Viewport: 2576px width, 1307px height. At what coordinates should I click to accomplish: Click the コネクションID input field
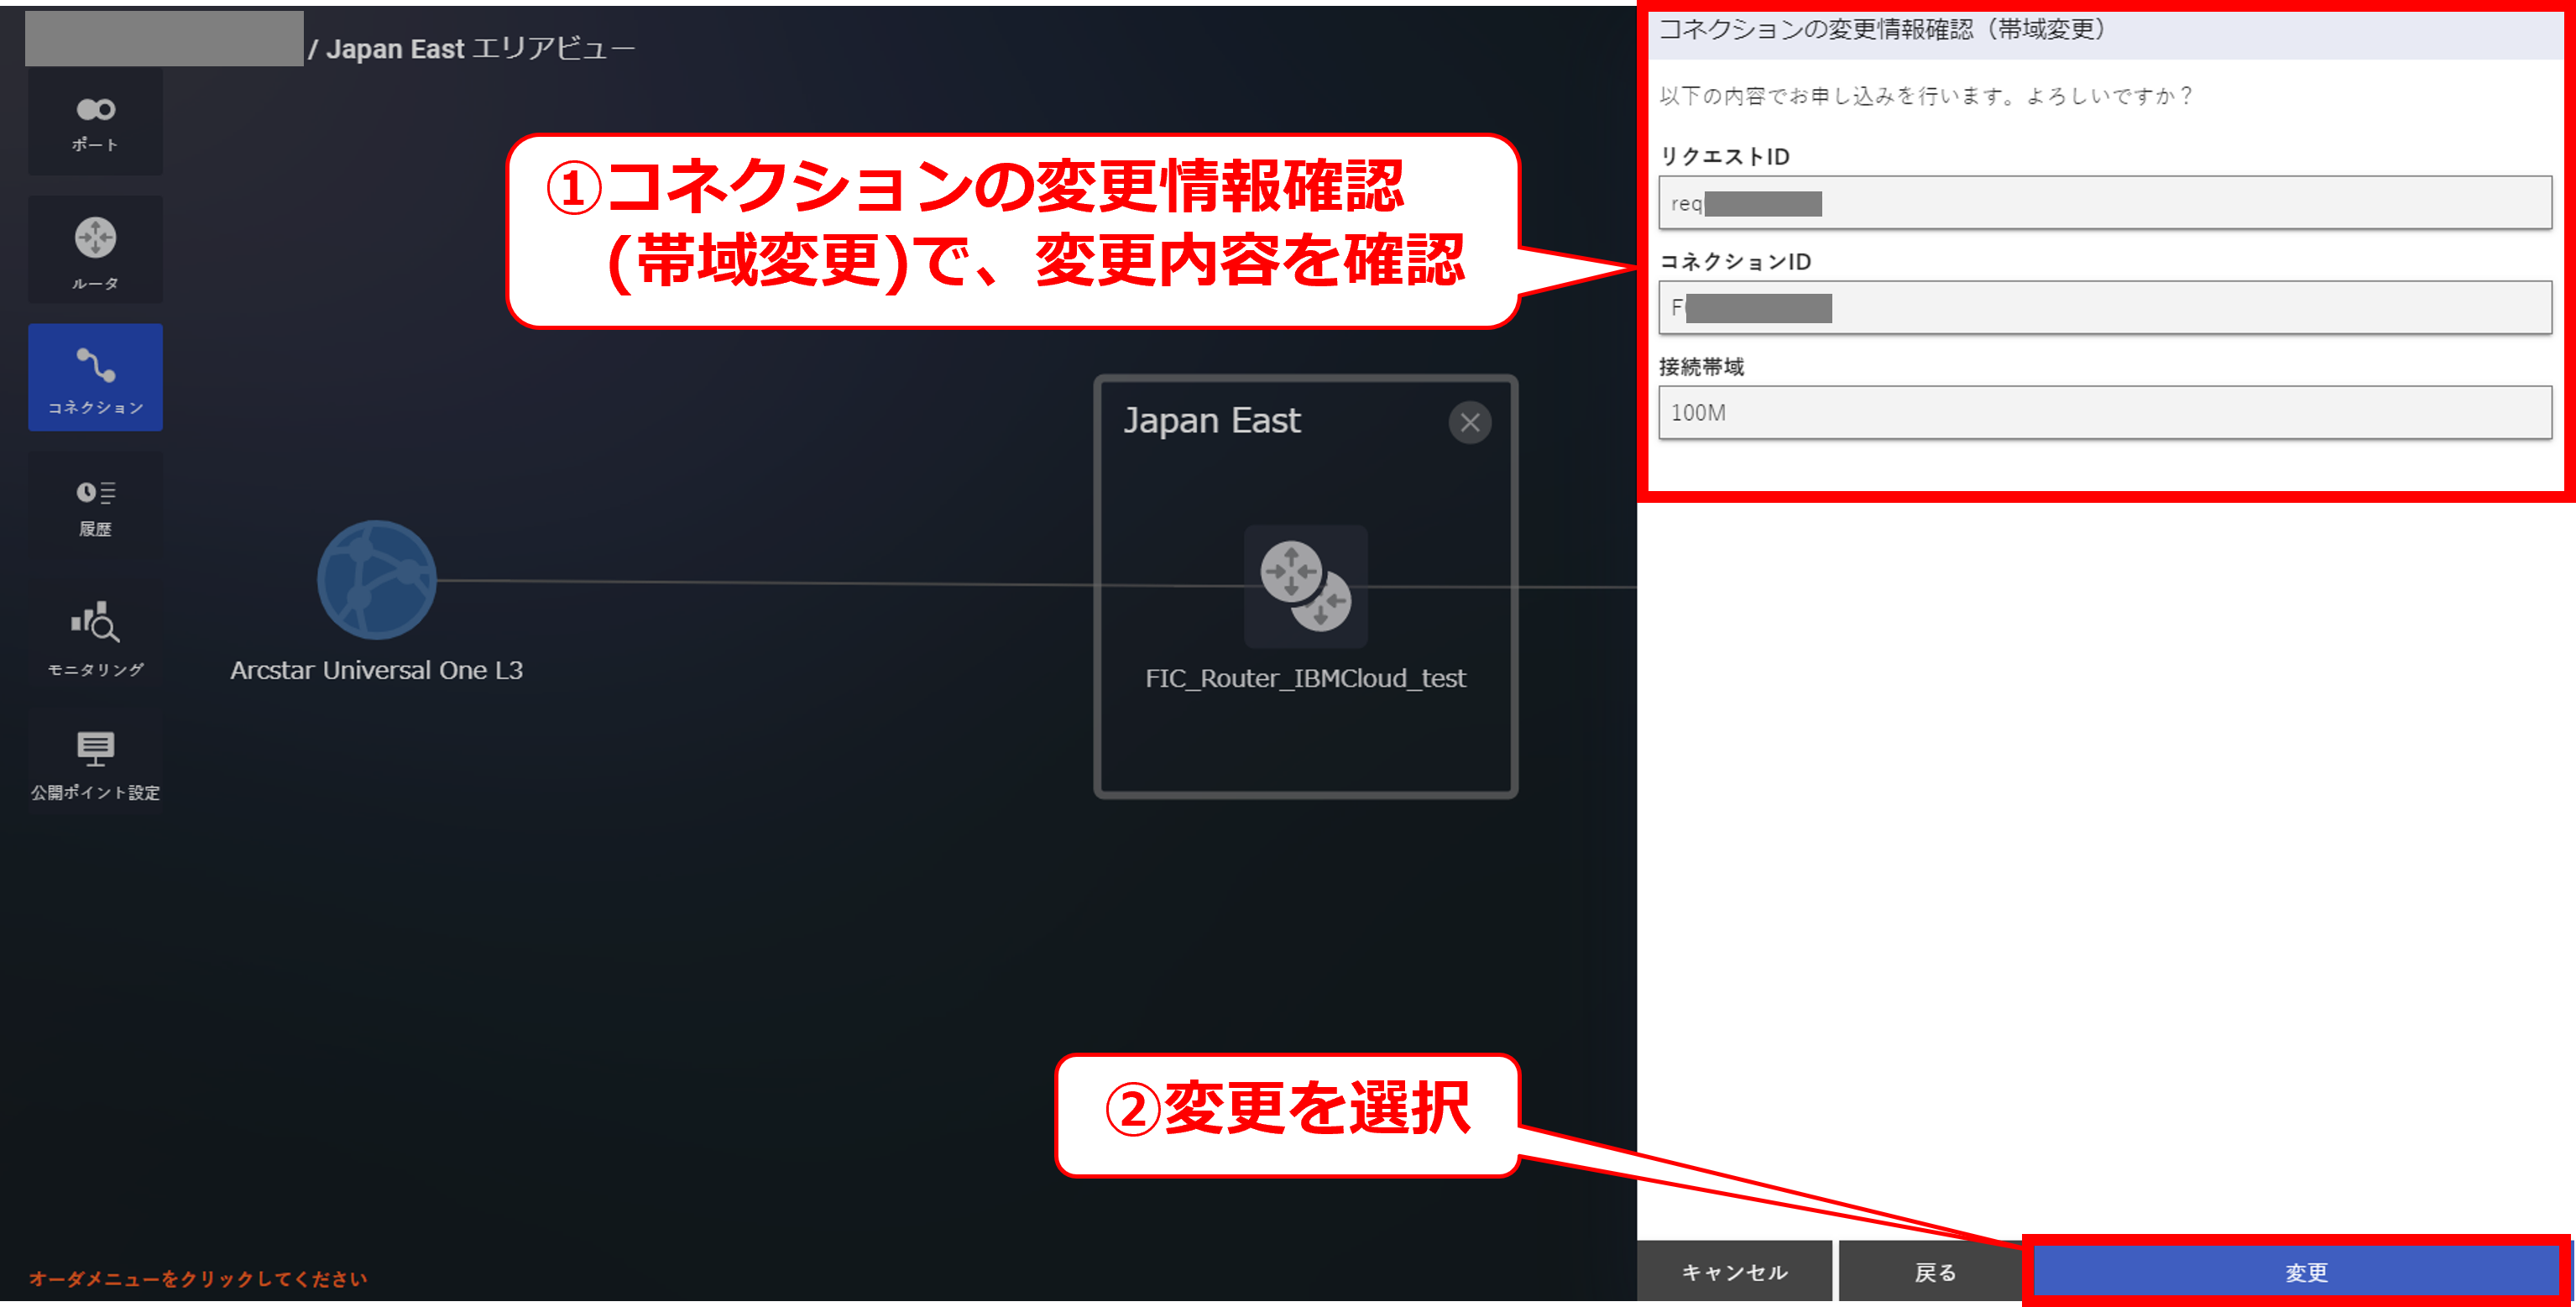tap(2104, 308)
